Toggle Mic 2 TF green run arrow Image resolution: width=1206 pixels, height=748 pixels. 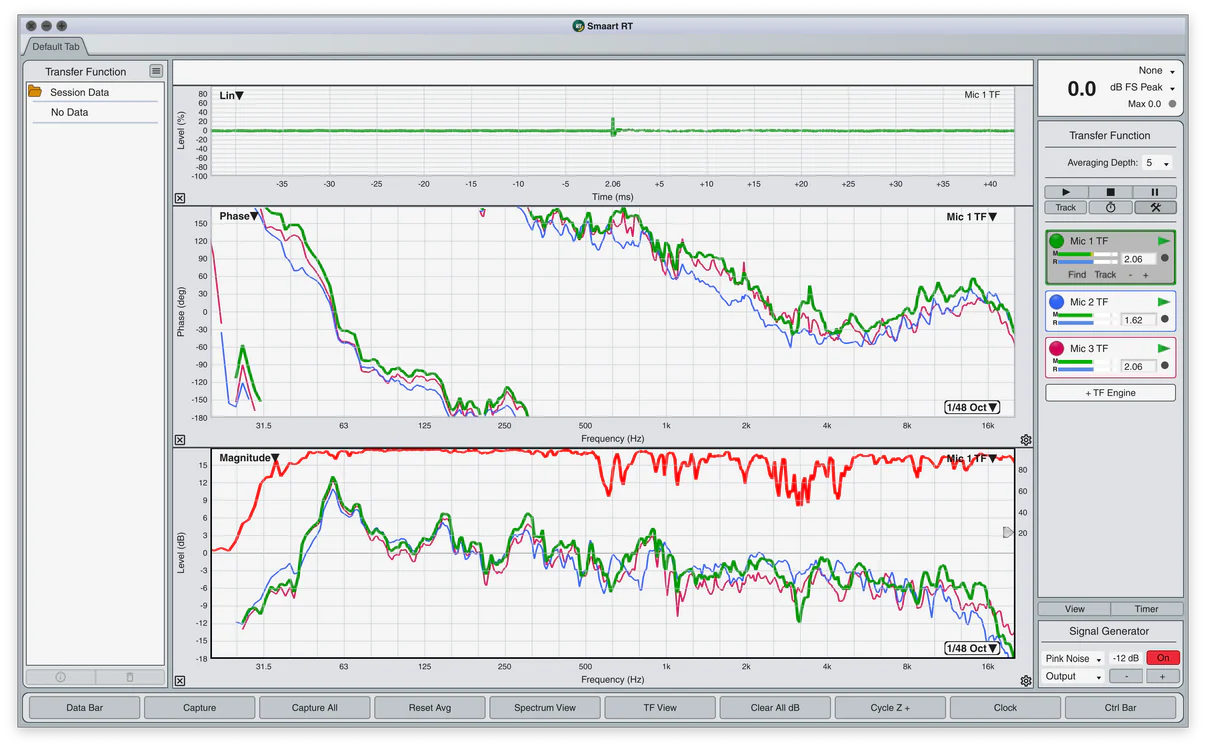click(x=1163, y=302)
